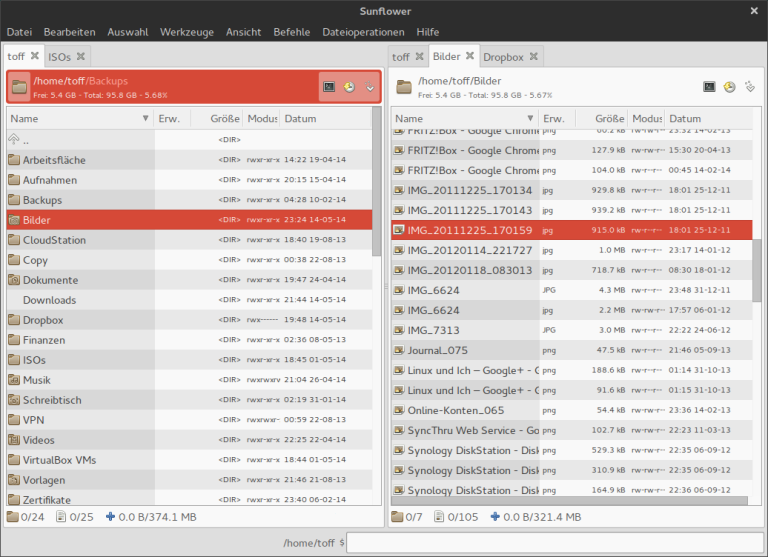Click image icon of Online-Konten_065

[399, 410]
